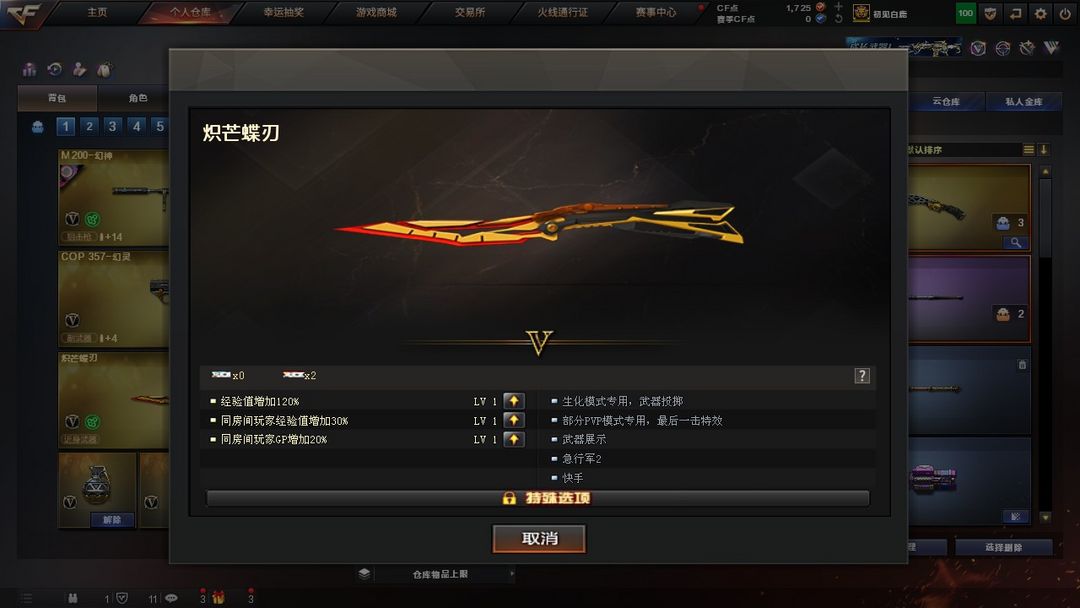Select backpack slot 3
The height and width of the screenshot is (608, 1080).
tap(112, 126)
